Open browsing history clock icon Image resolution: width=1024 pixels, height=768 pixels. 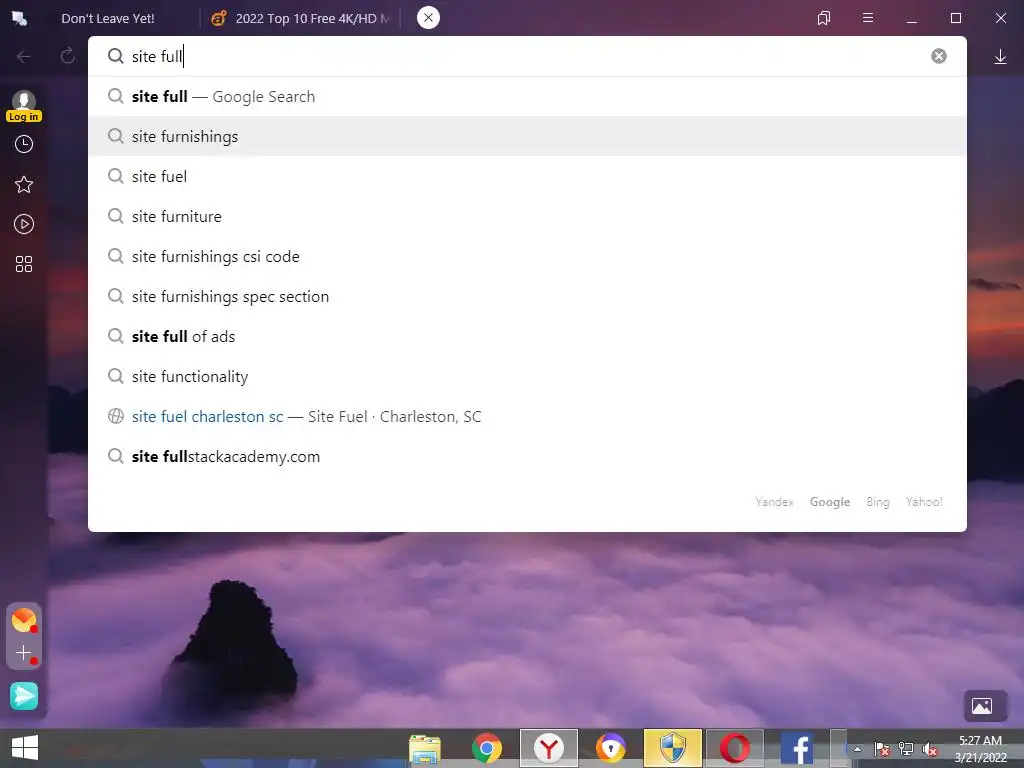(24, 144)
